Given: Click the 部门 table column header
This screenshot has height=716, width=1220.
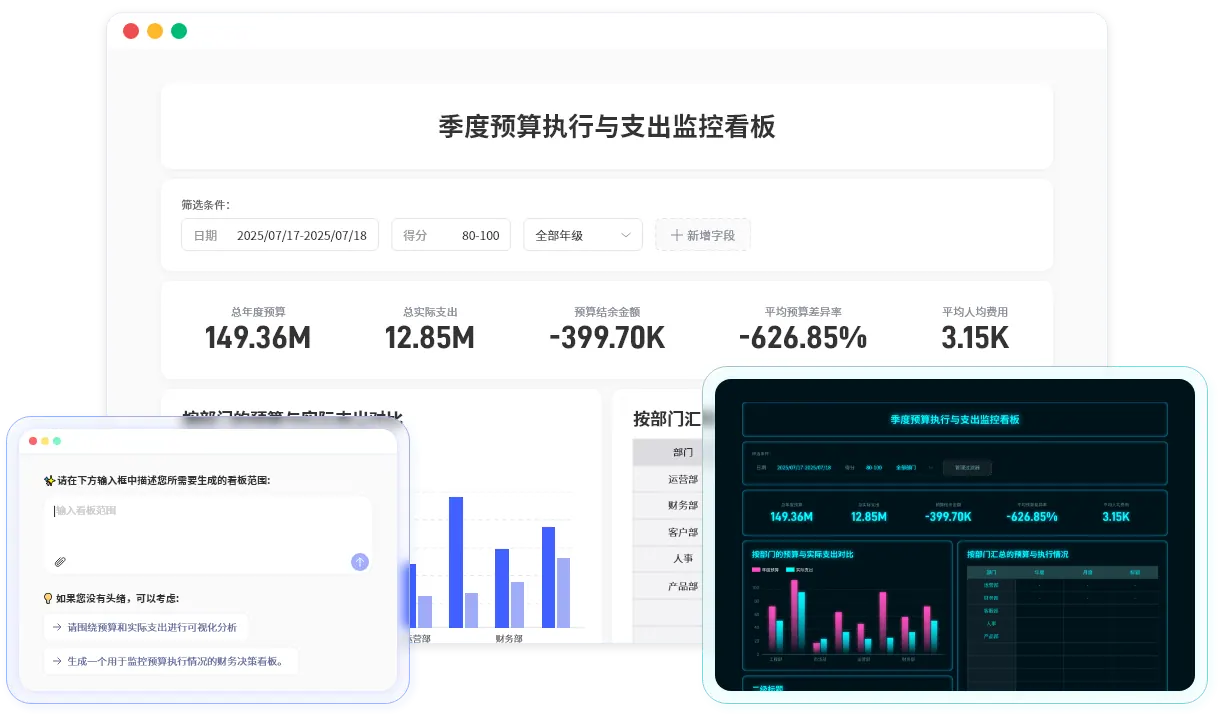Looking at the screenshot, I should point(683,452).
